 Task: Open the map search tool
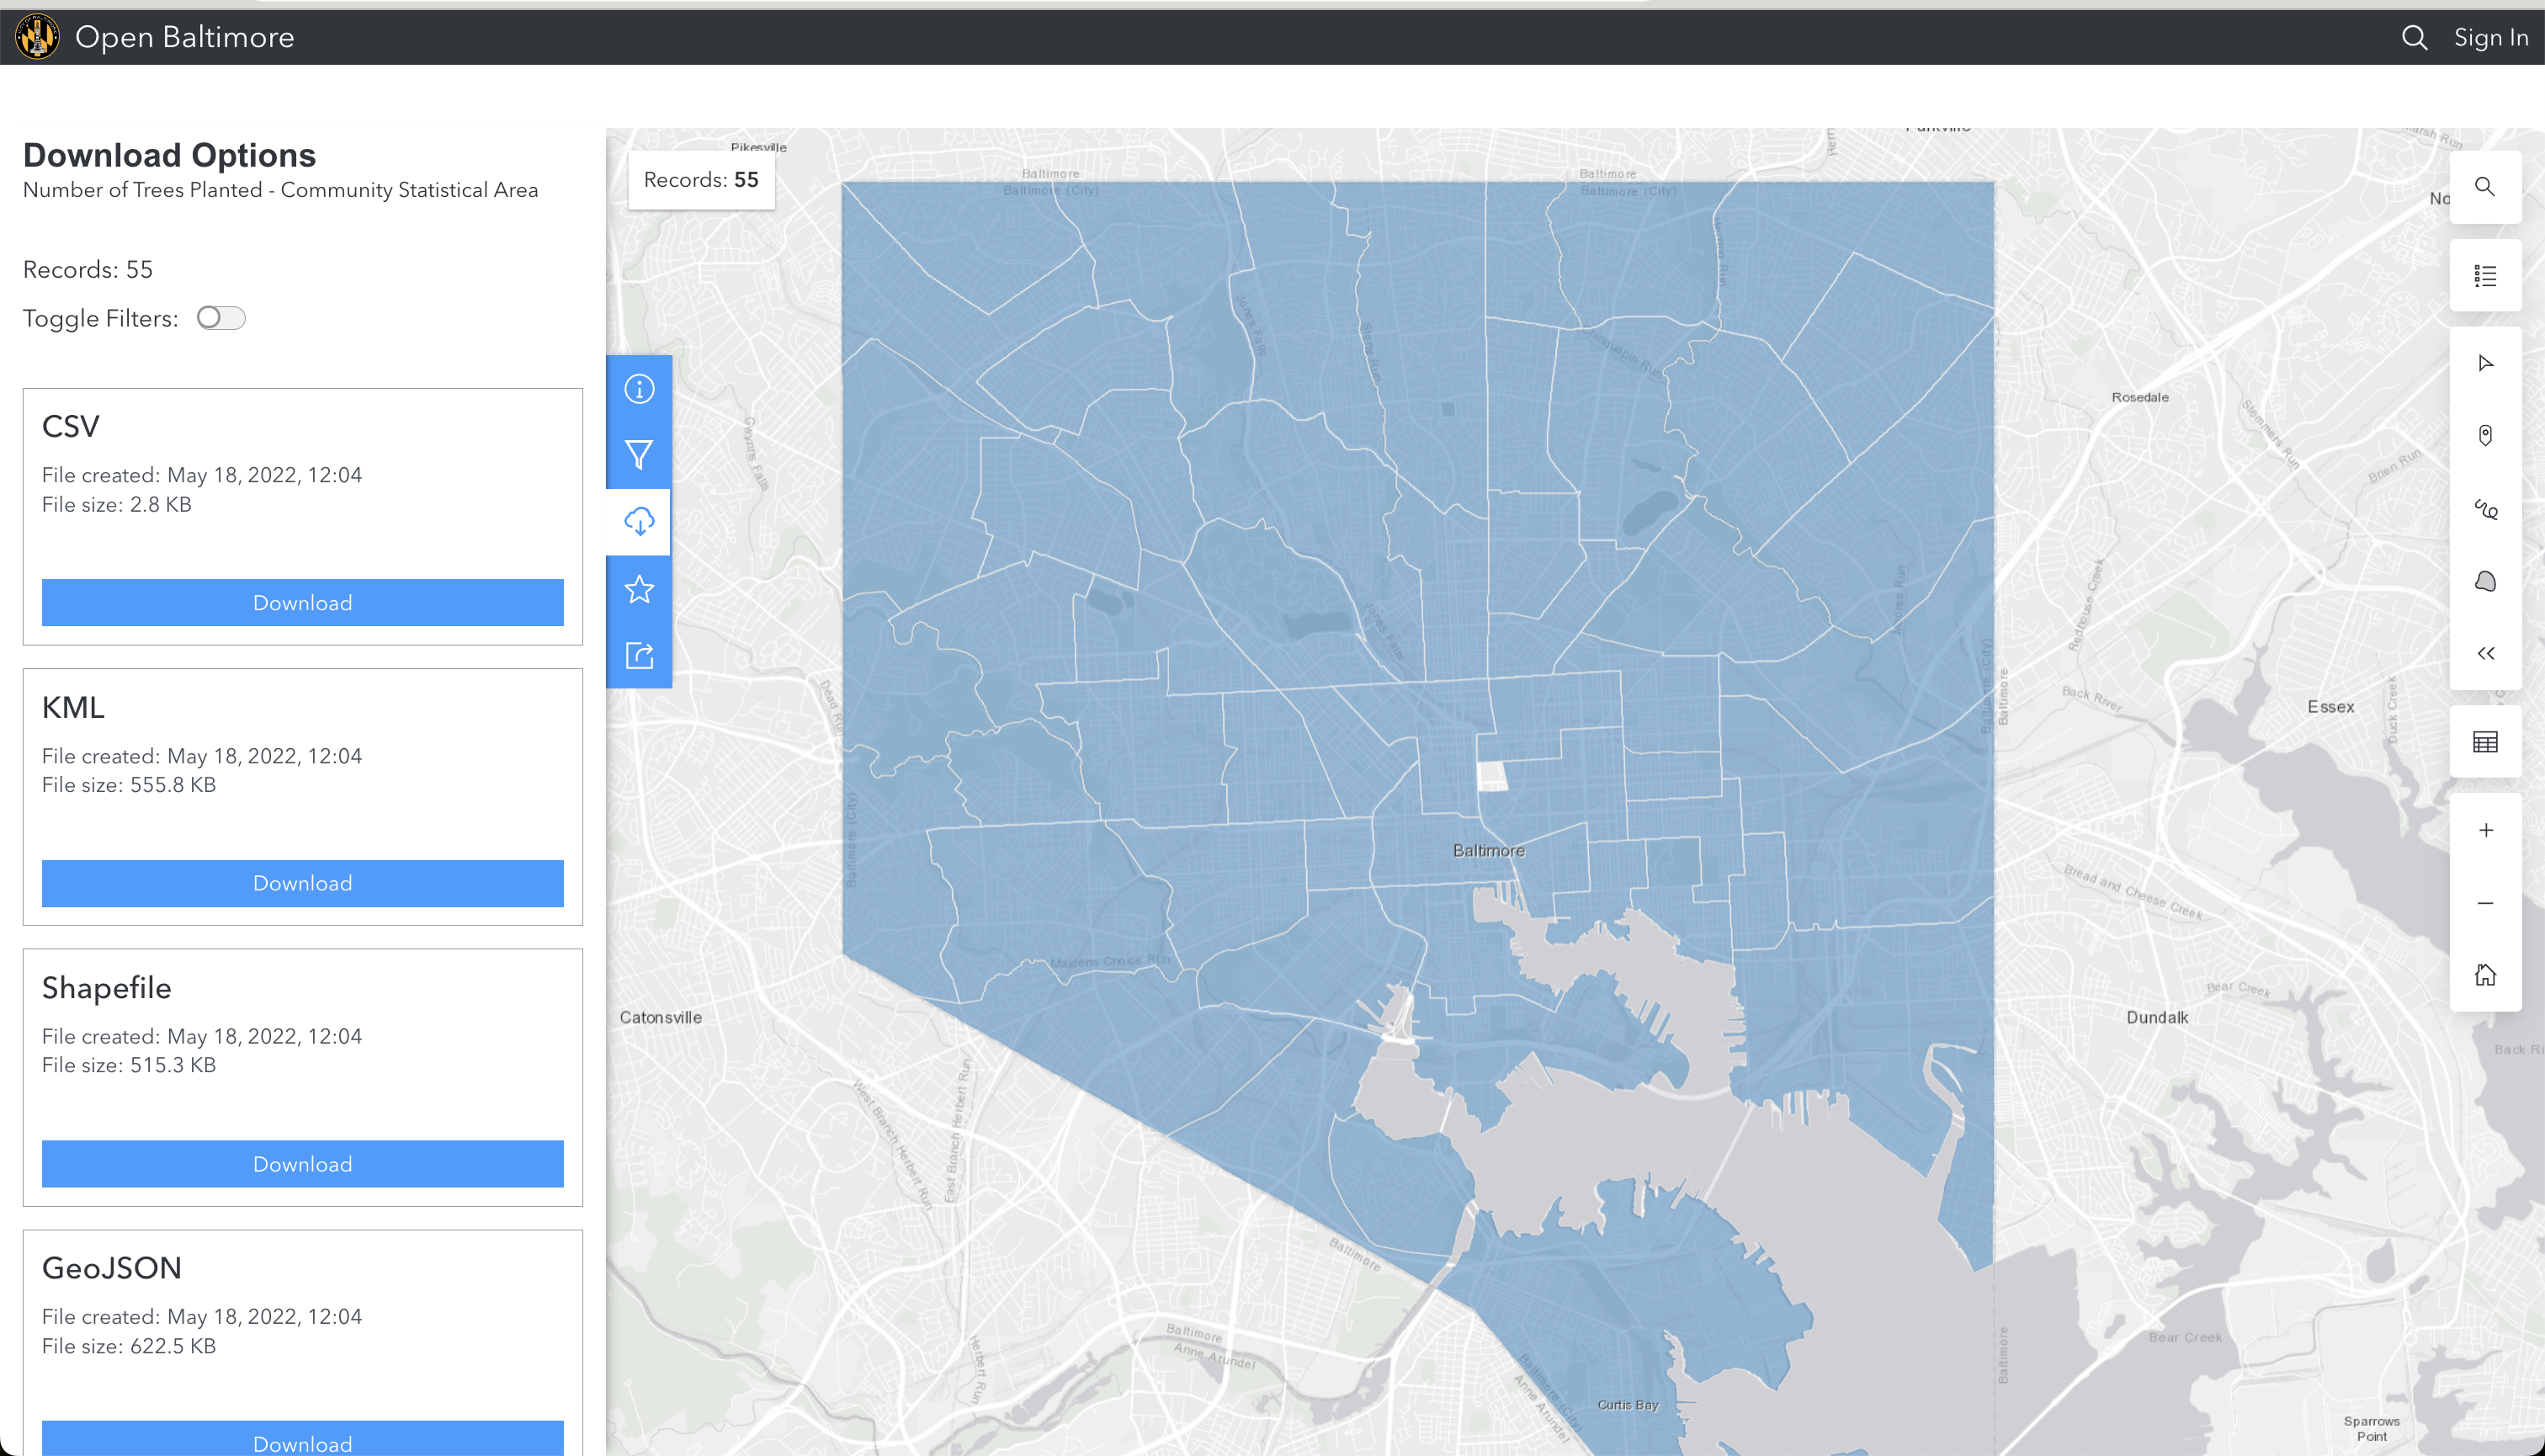point(2486,187)
